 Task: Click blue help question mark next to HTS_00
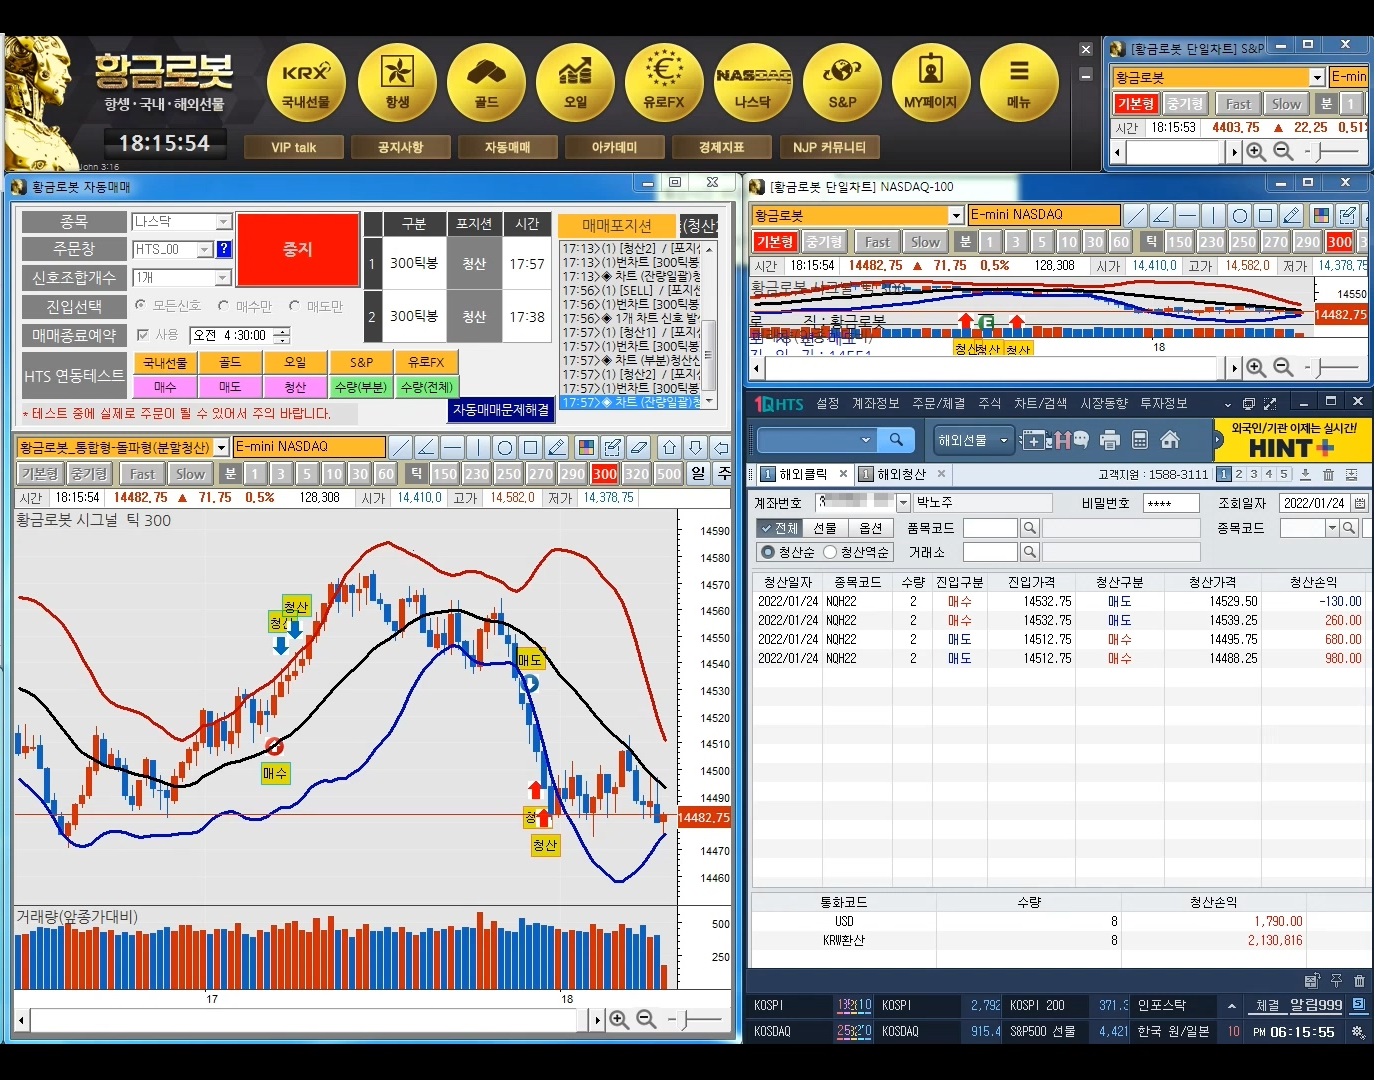224,249
